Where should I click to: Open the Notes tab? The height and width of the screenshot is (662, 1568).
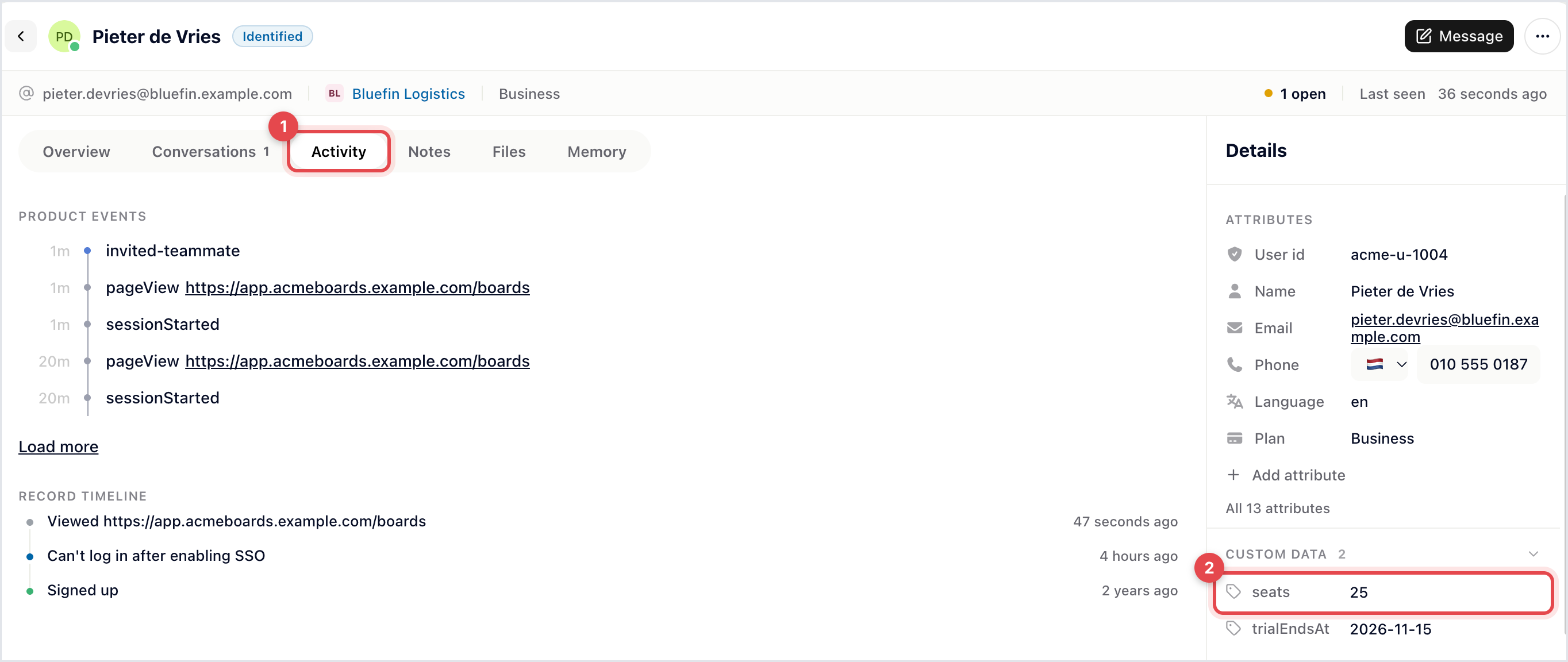click(429, 152)
